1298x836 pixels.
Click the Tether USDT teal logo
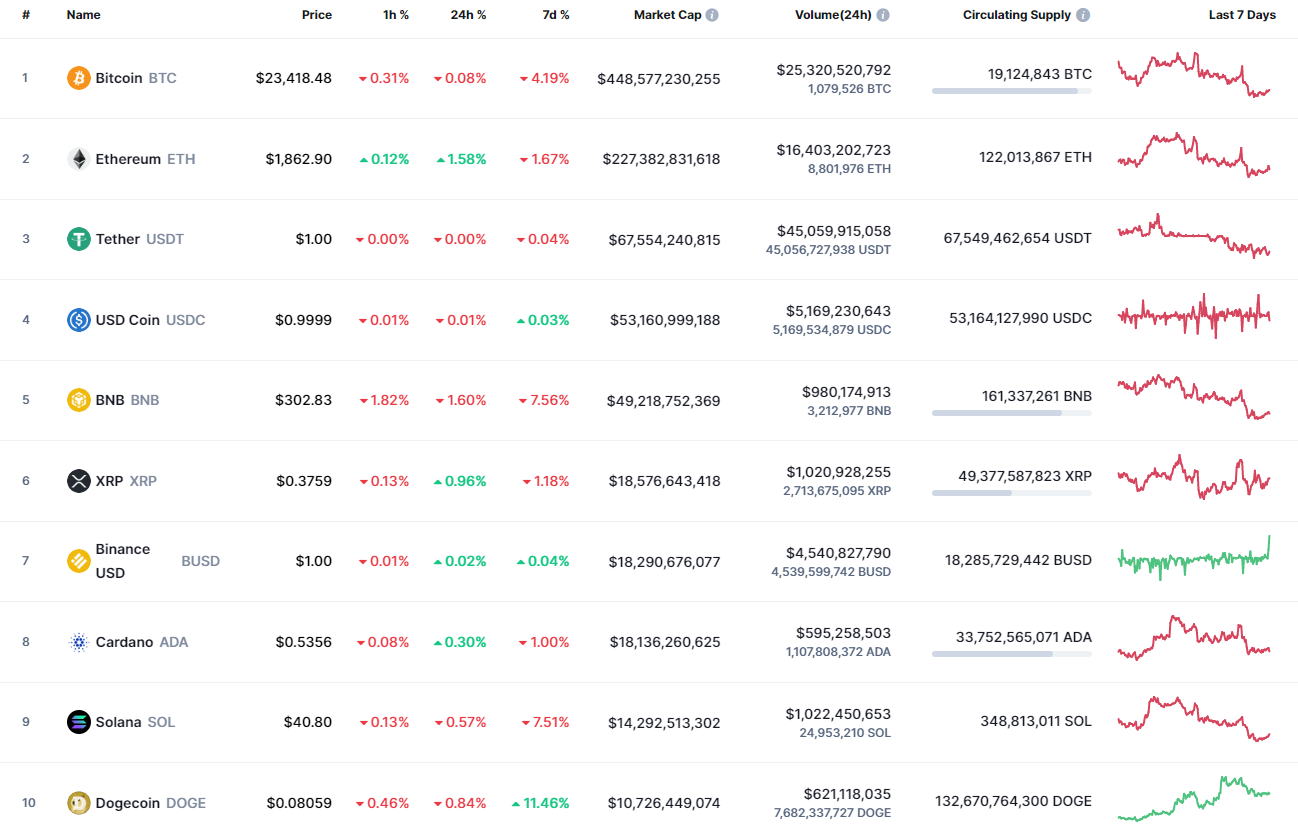(77, 238)
